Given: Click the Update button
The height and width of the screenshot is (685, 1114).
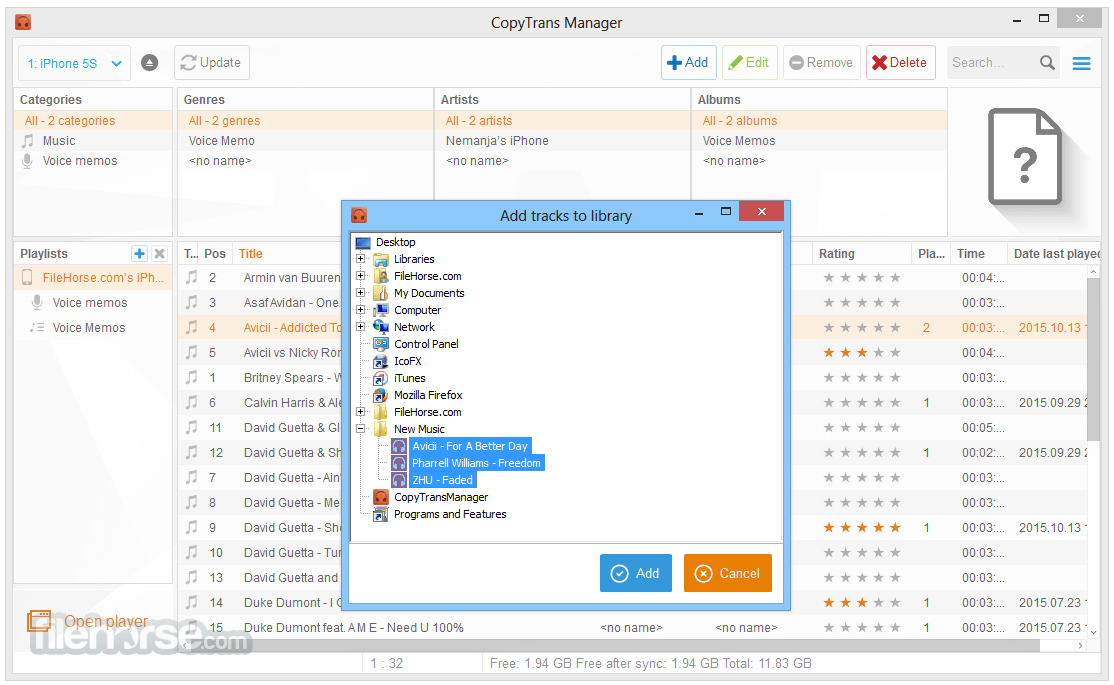Looking at the screenshot, I should point(211,63).
